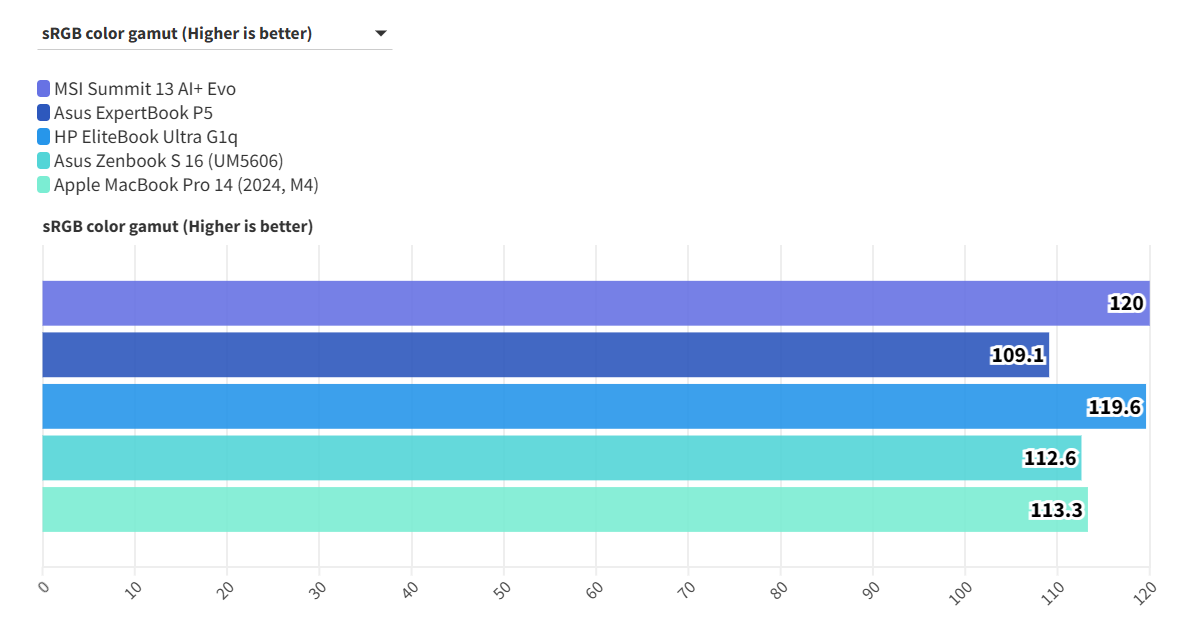Click the chart title above the bars
1197x621 pixels.
[178, 227]
